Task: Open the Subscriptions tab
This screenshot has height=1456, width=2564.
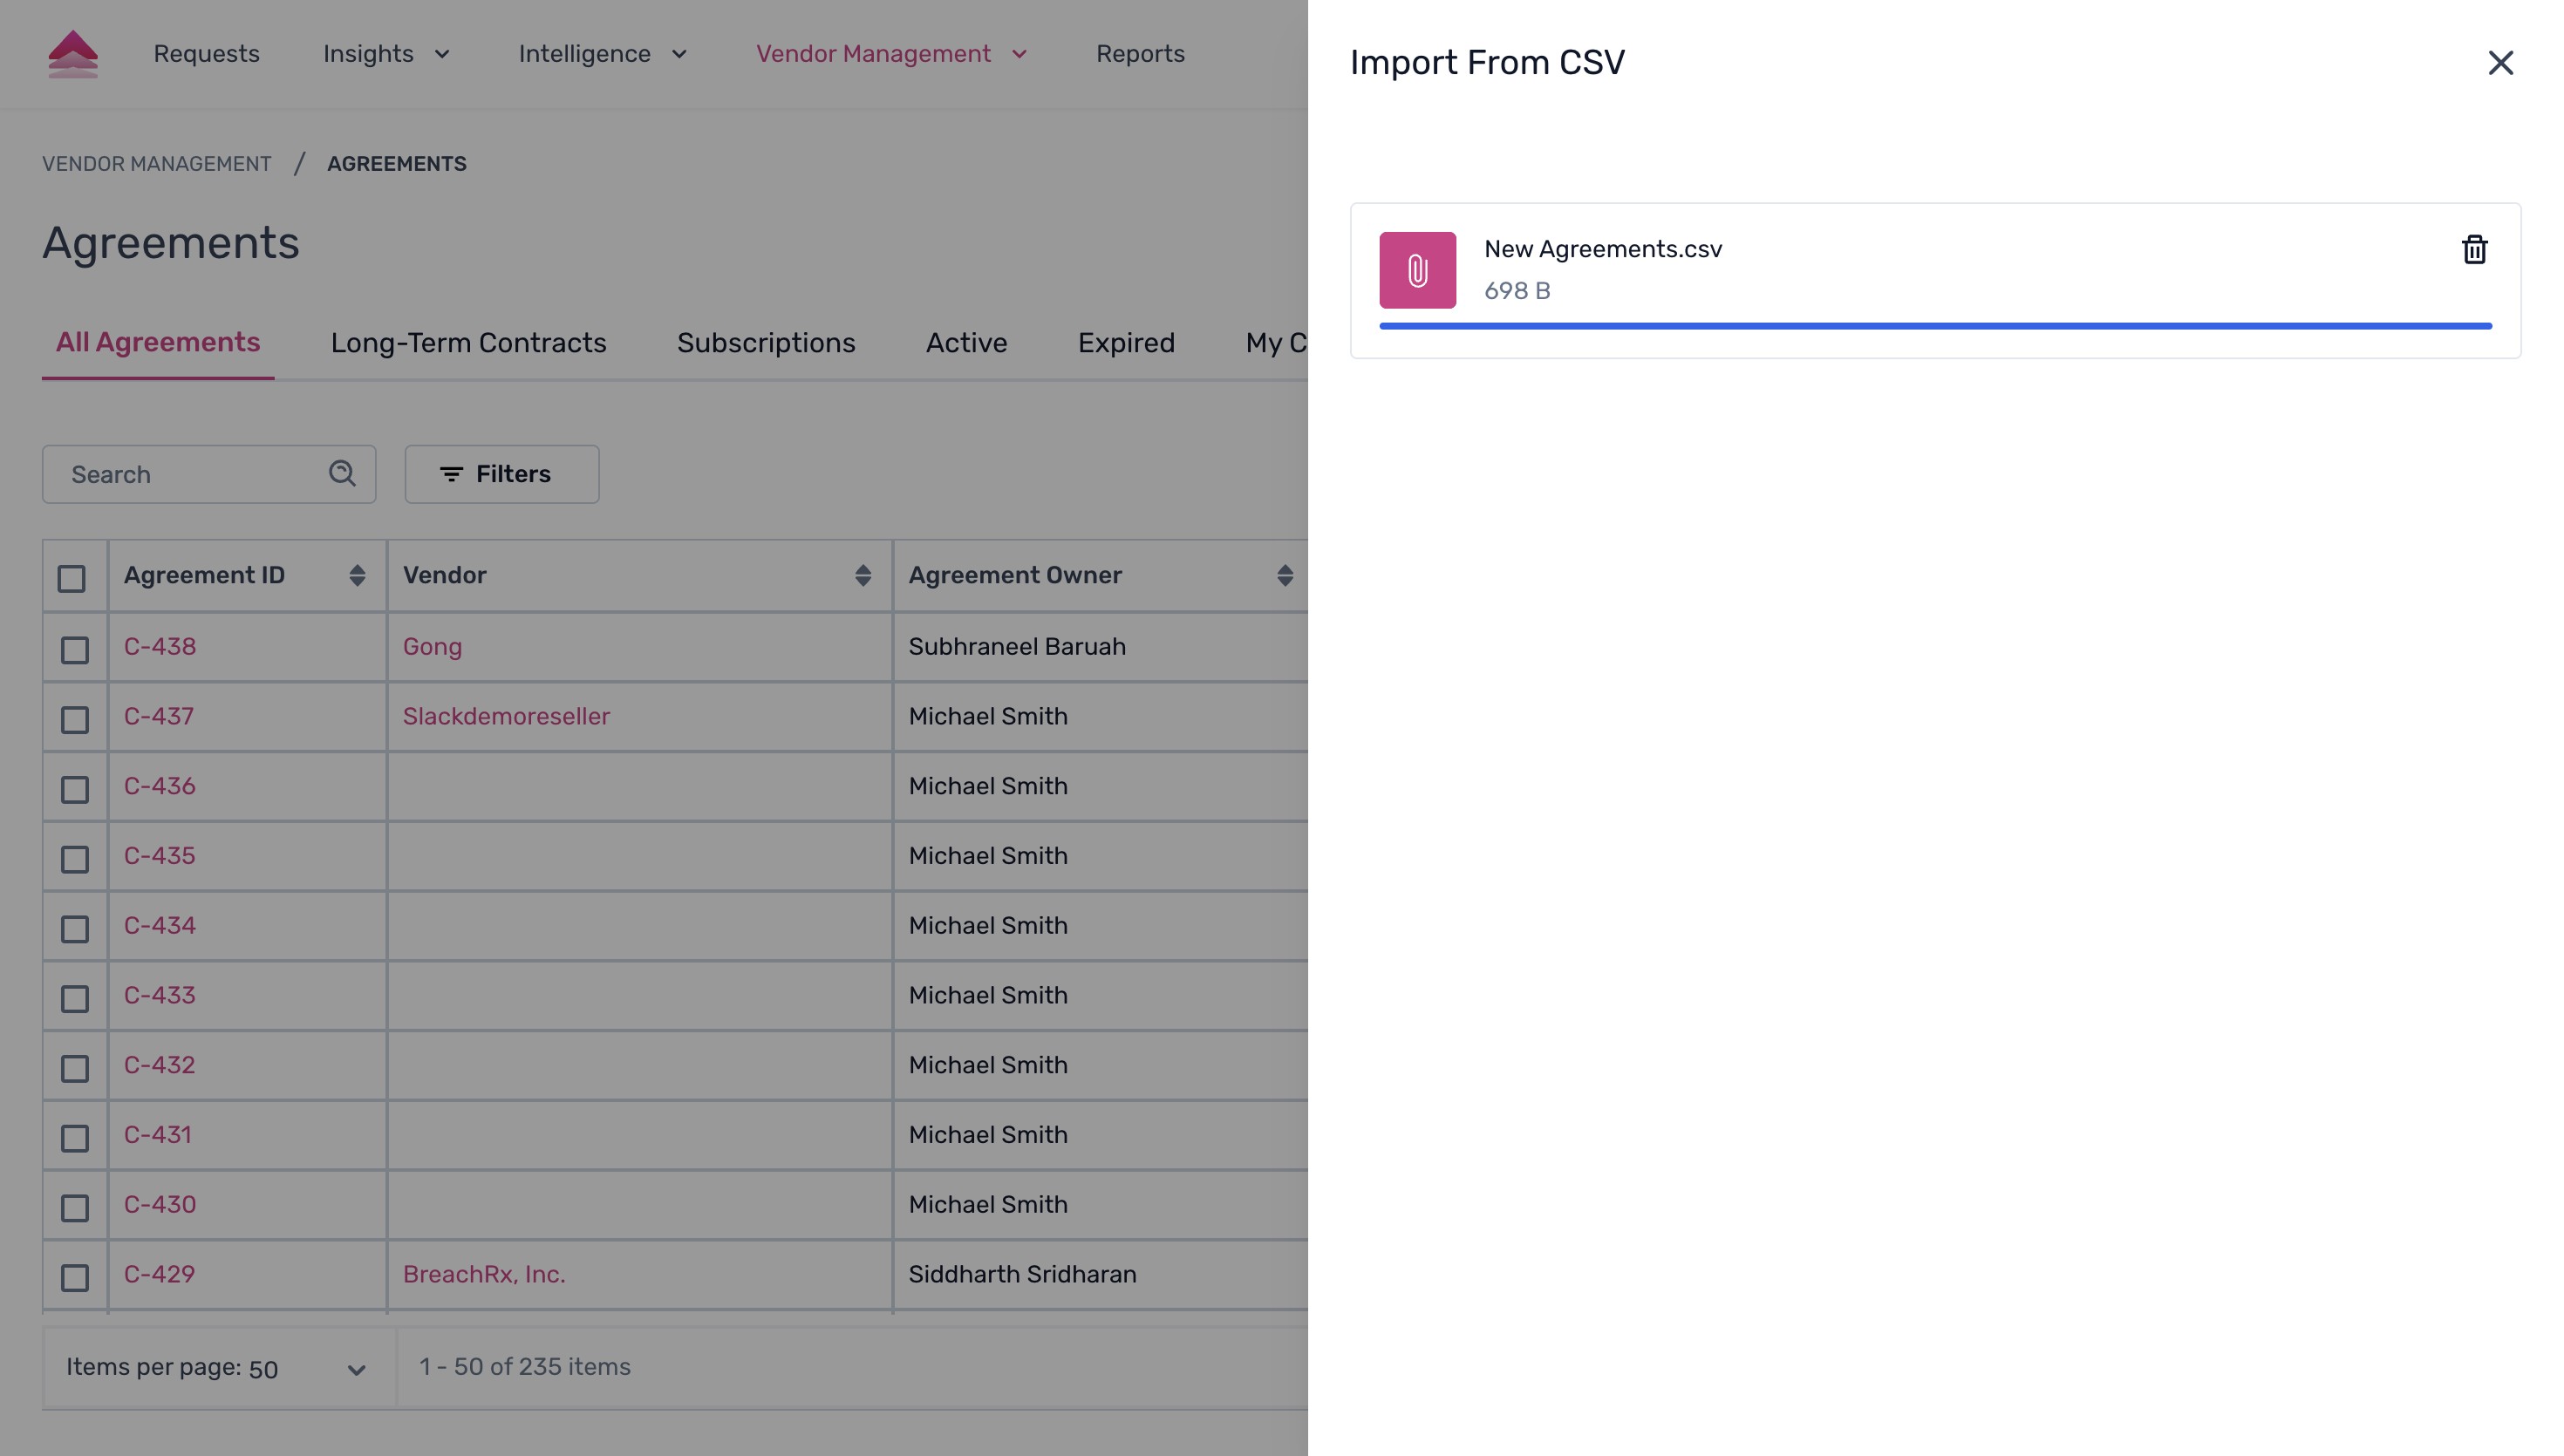Action: [766, 342]
